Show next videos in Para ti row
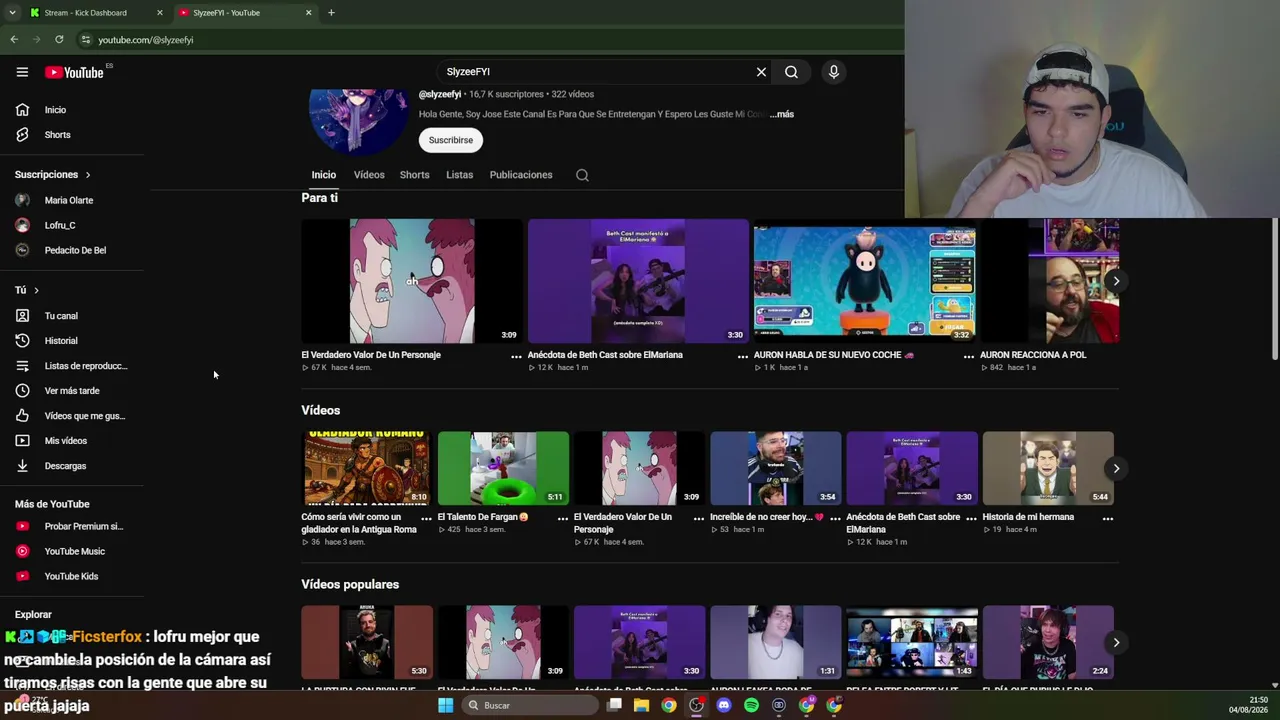The image size is (1280, 720). pos(1116,281)
